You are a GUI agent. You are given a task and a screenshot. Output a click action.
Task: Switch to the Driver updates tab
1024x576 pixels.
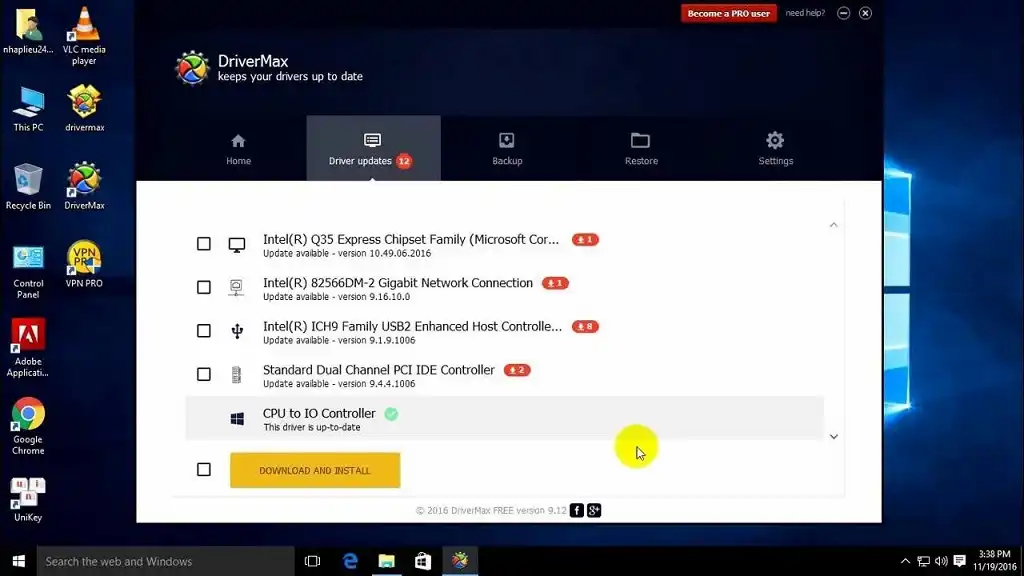[x=372, y=148]
